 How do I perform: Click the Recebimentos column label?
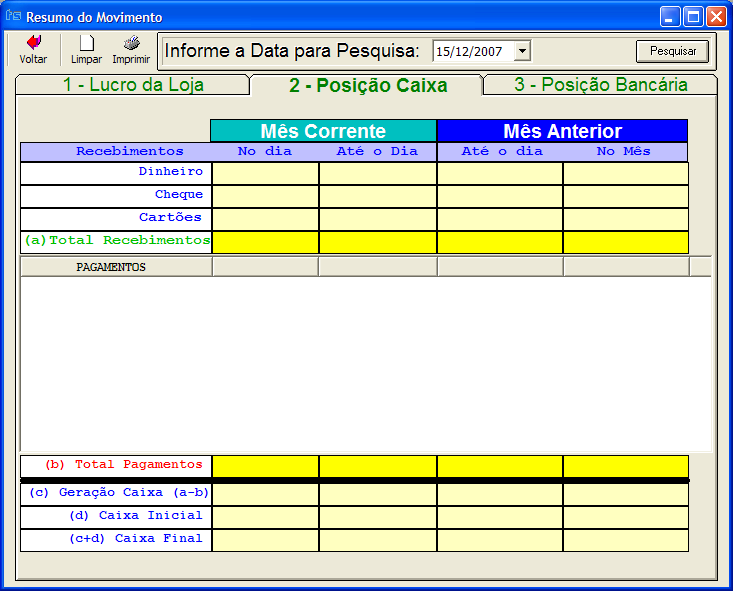(129, 151)
